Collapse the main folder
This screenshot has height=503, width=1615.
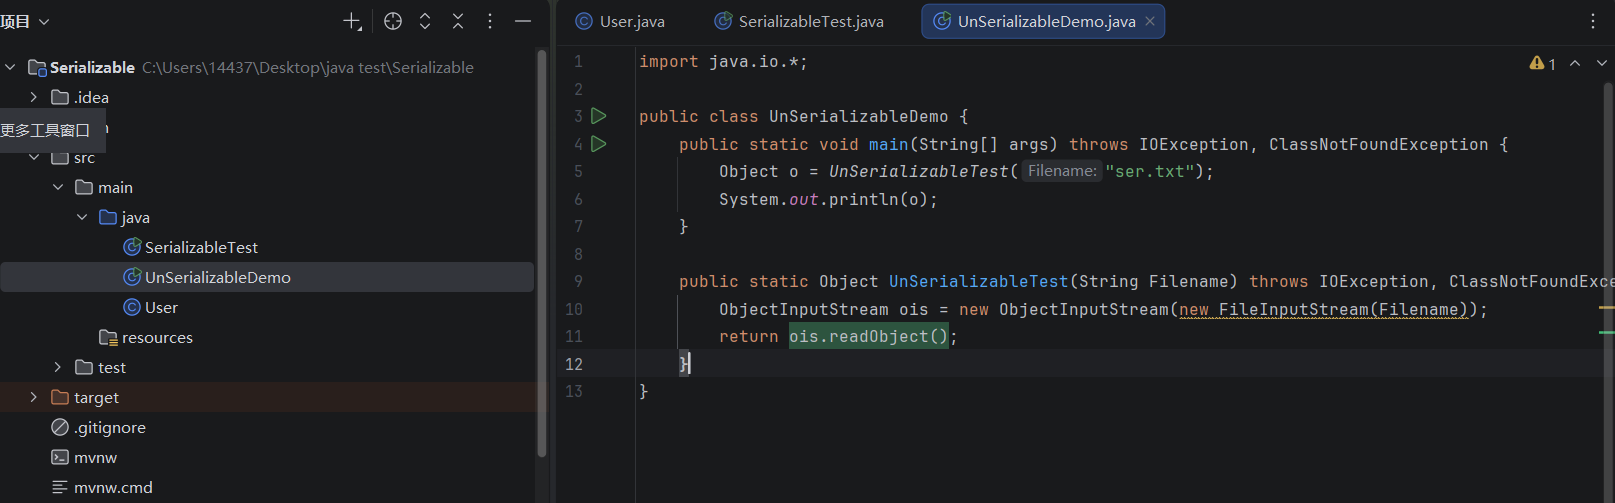coord(58,187)
